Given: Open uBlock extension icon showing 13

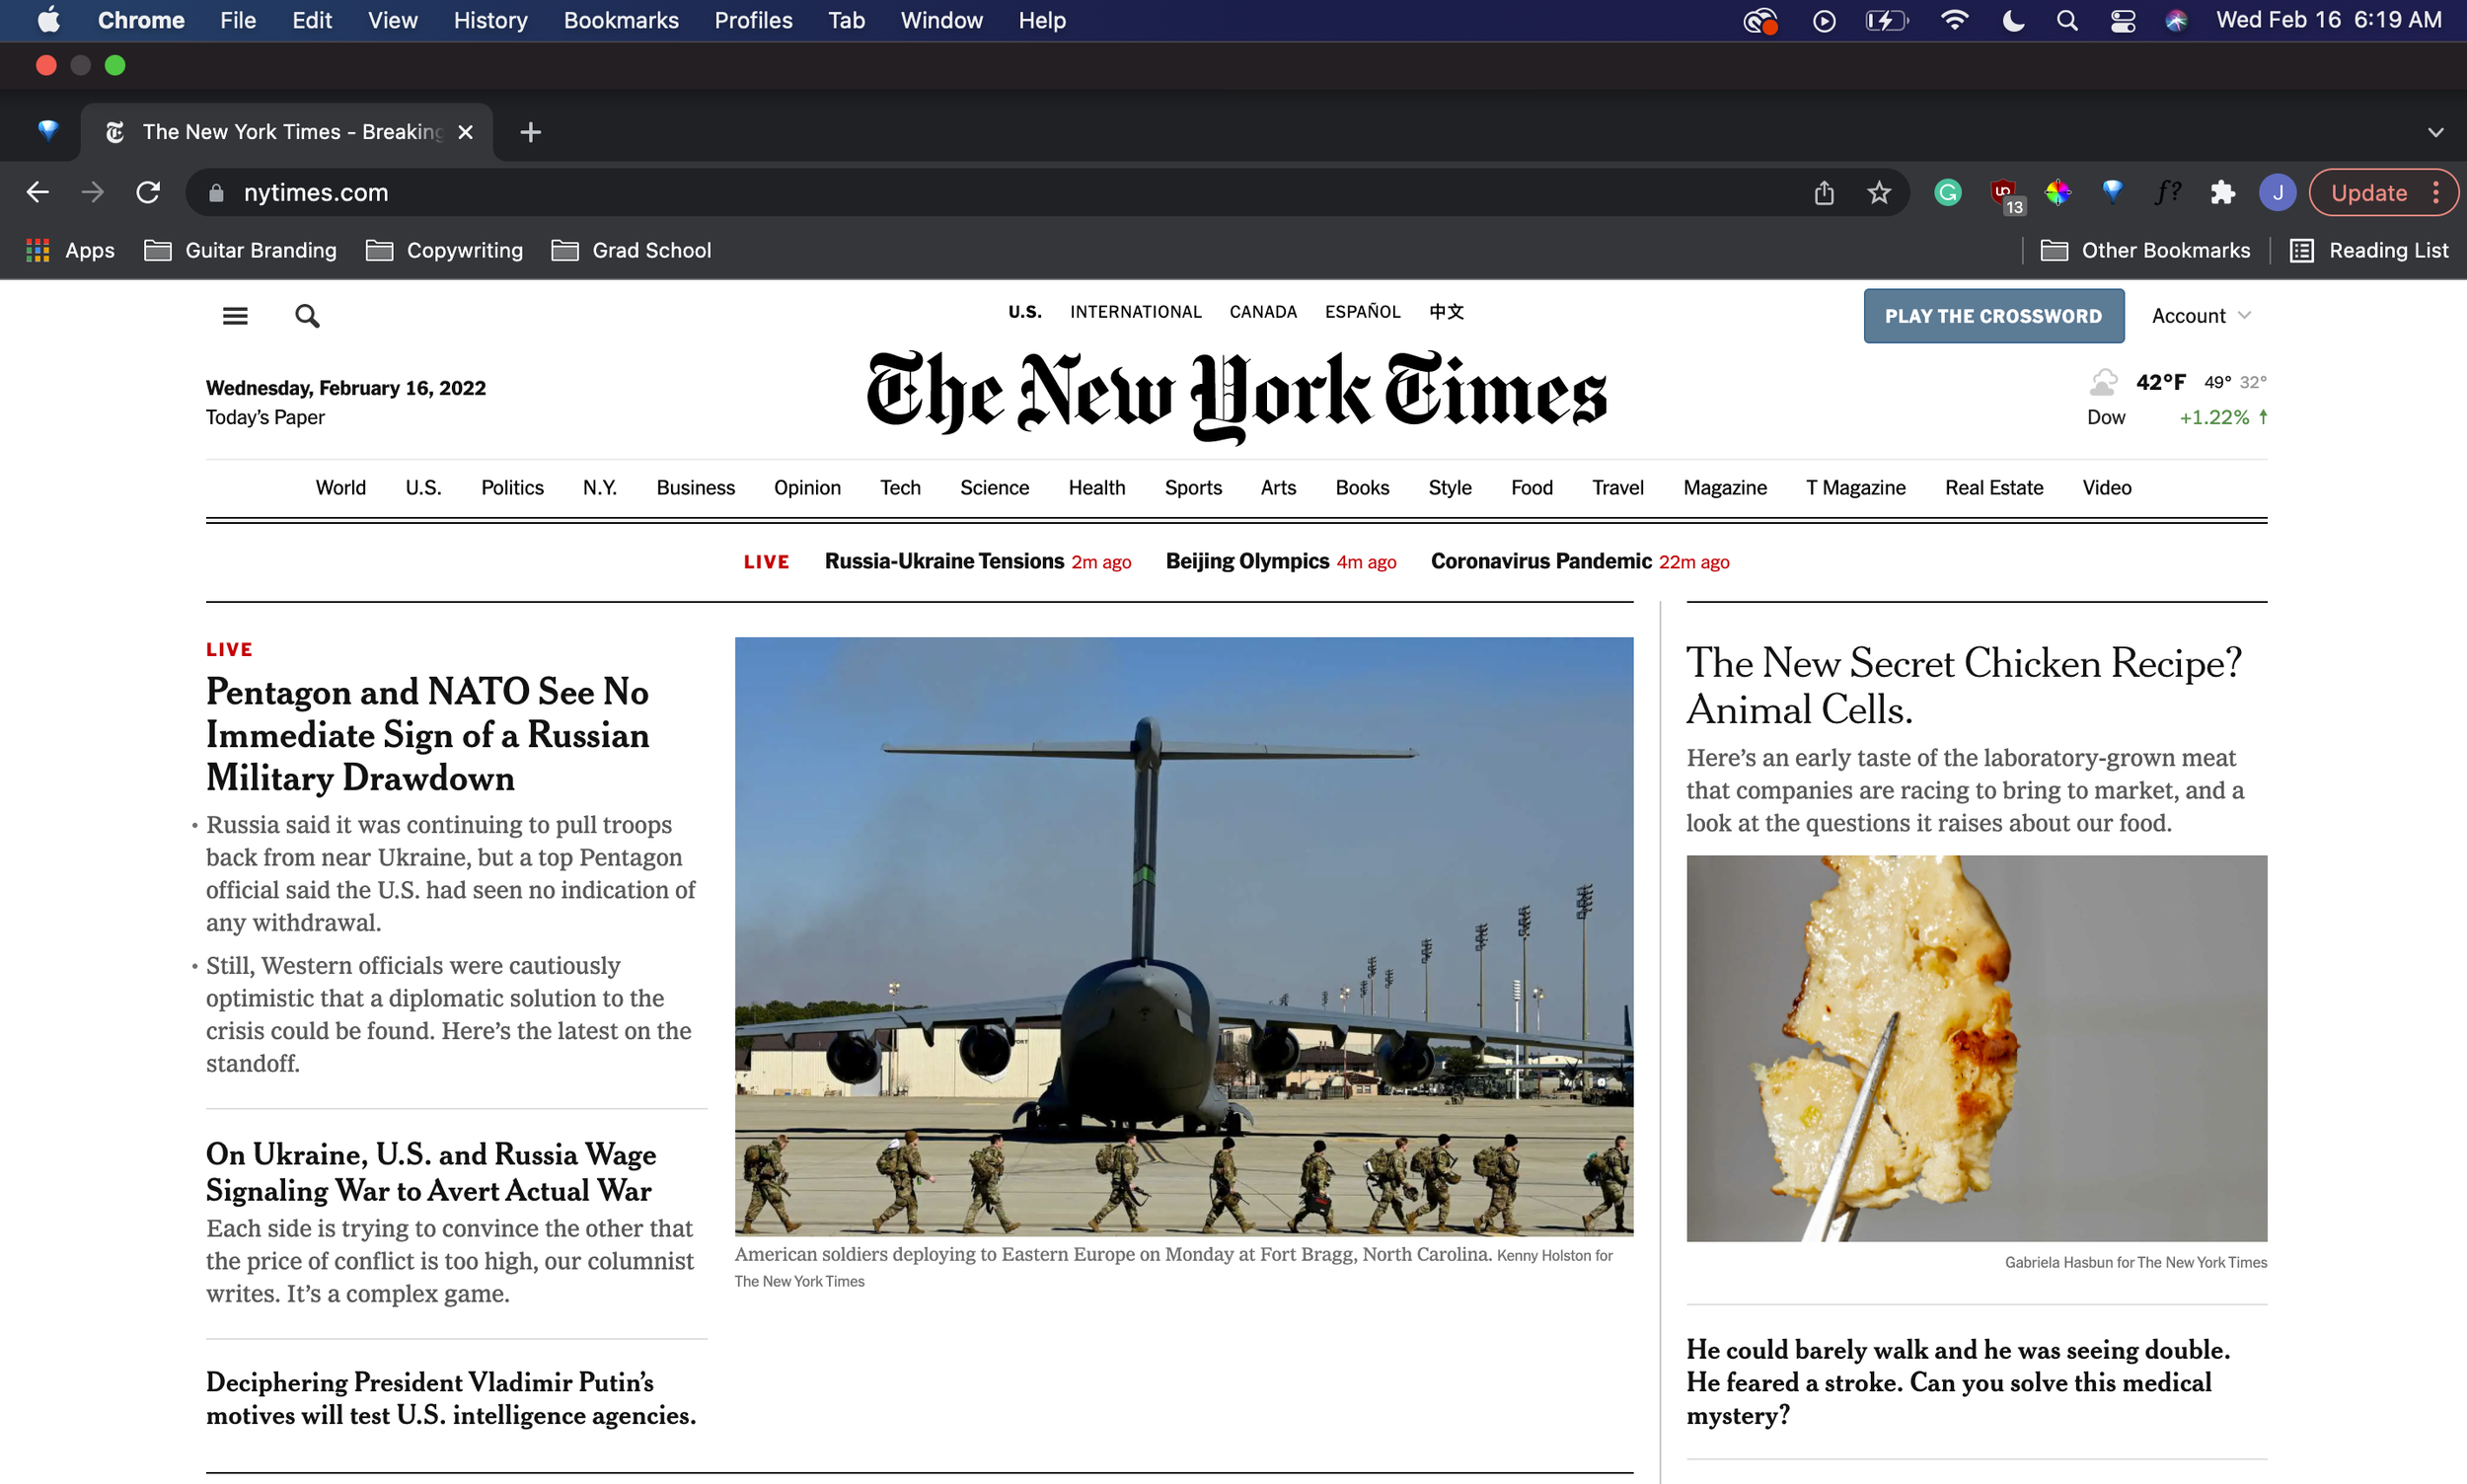Looking at the screenshot, I should pyautogui.click(x=2004, y=194).
